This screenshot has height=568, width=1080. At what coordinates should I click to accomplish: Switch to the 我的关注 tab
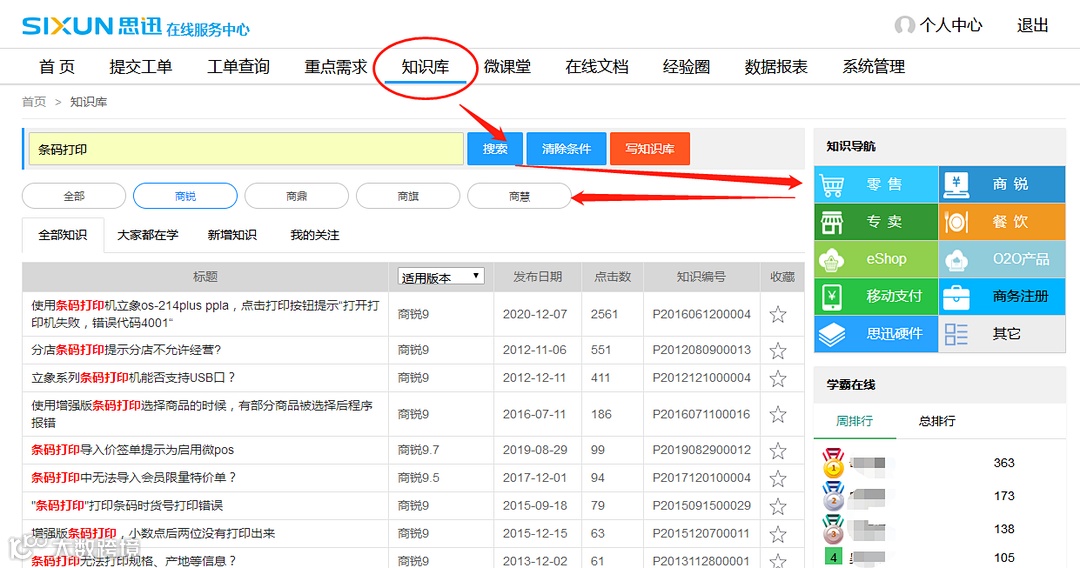click(315, 235)
